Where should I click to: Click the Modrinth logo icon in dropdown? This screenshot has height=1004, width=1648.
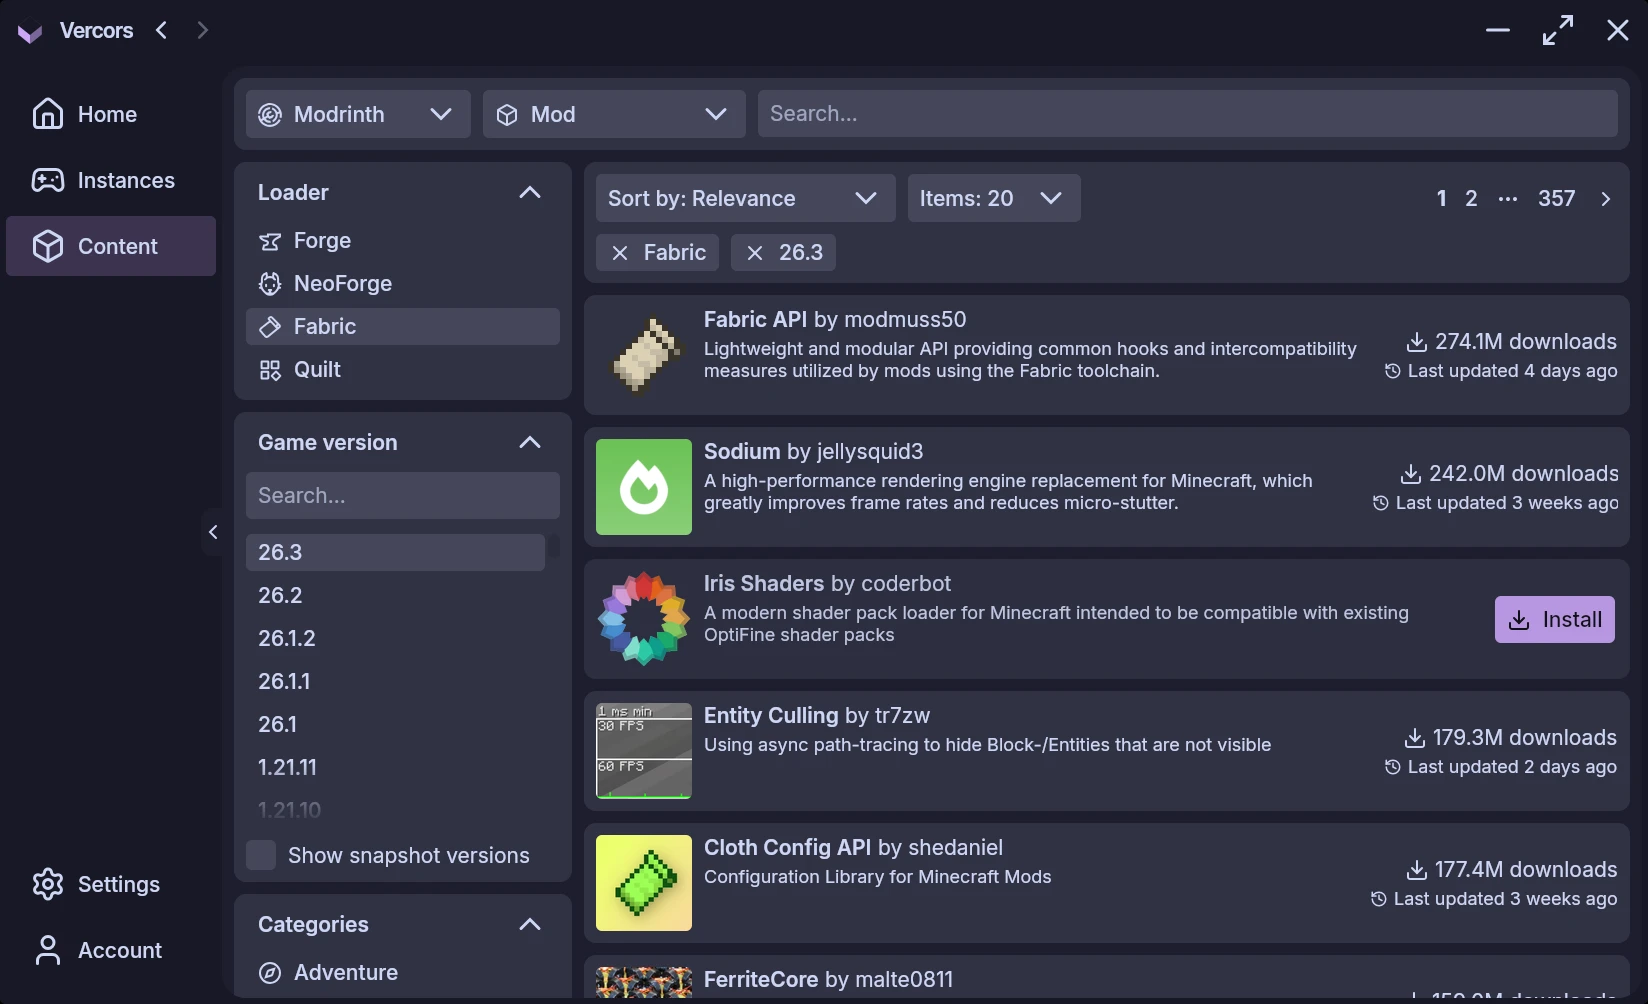270,115
